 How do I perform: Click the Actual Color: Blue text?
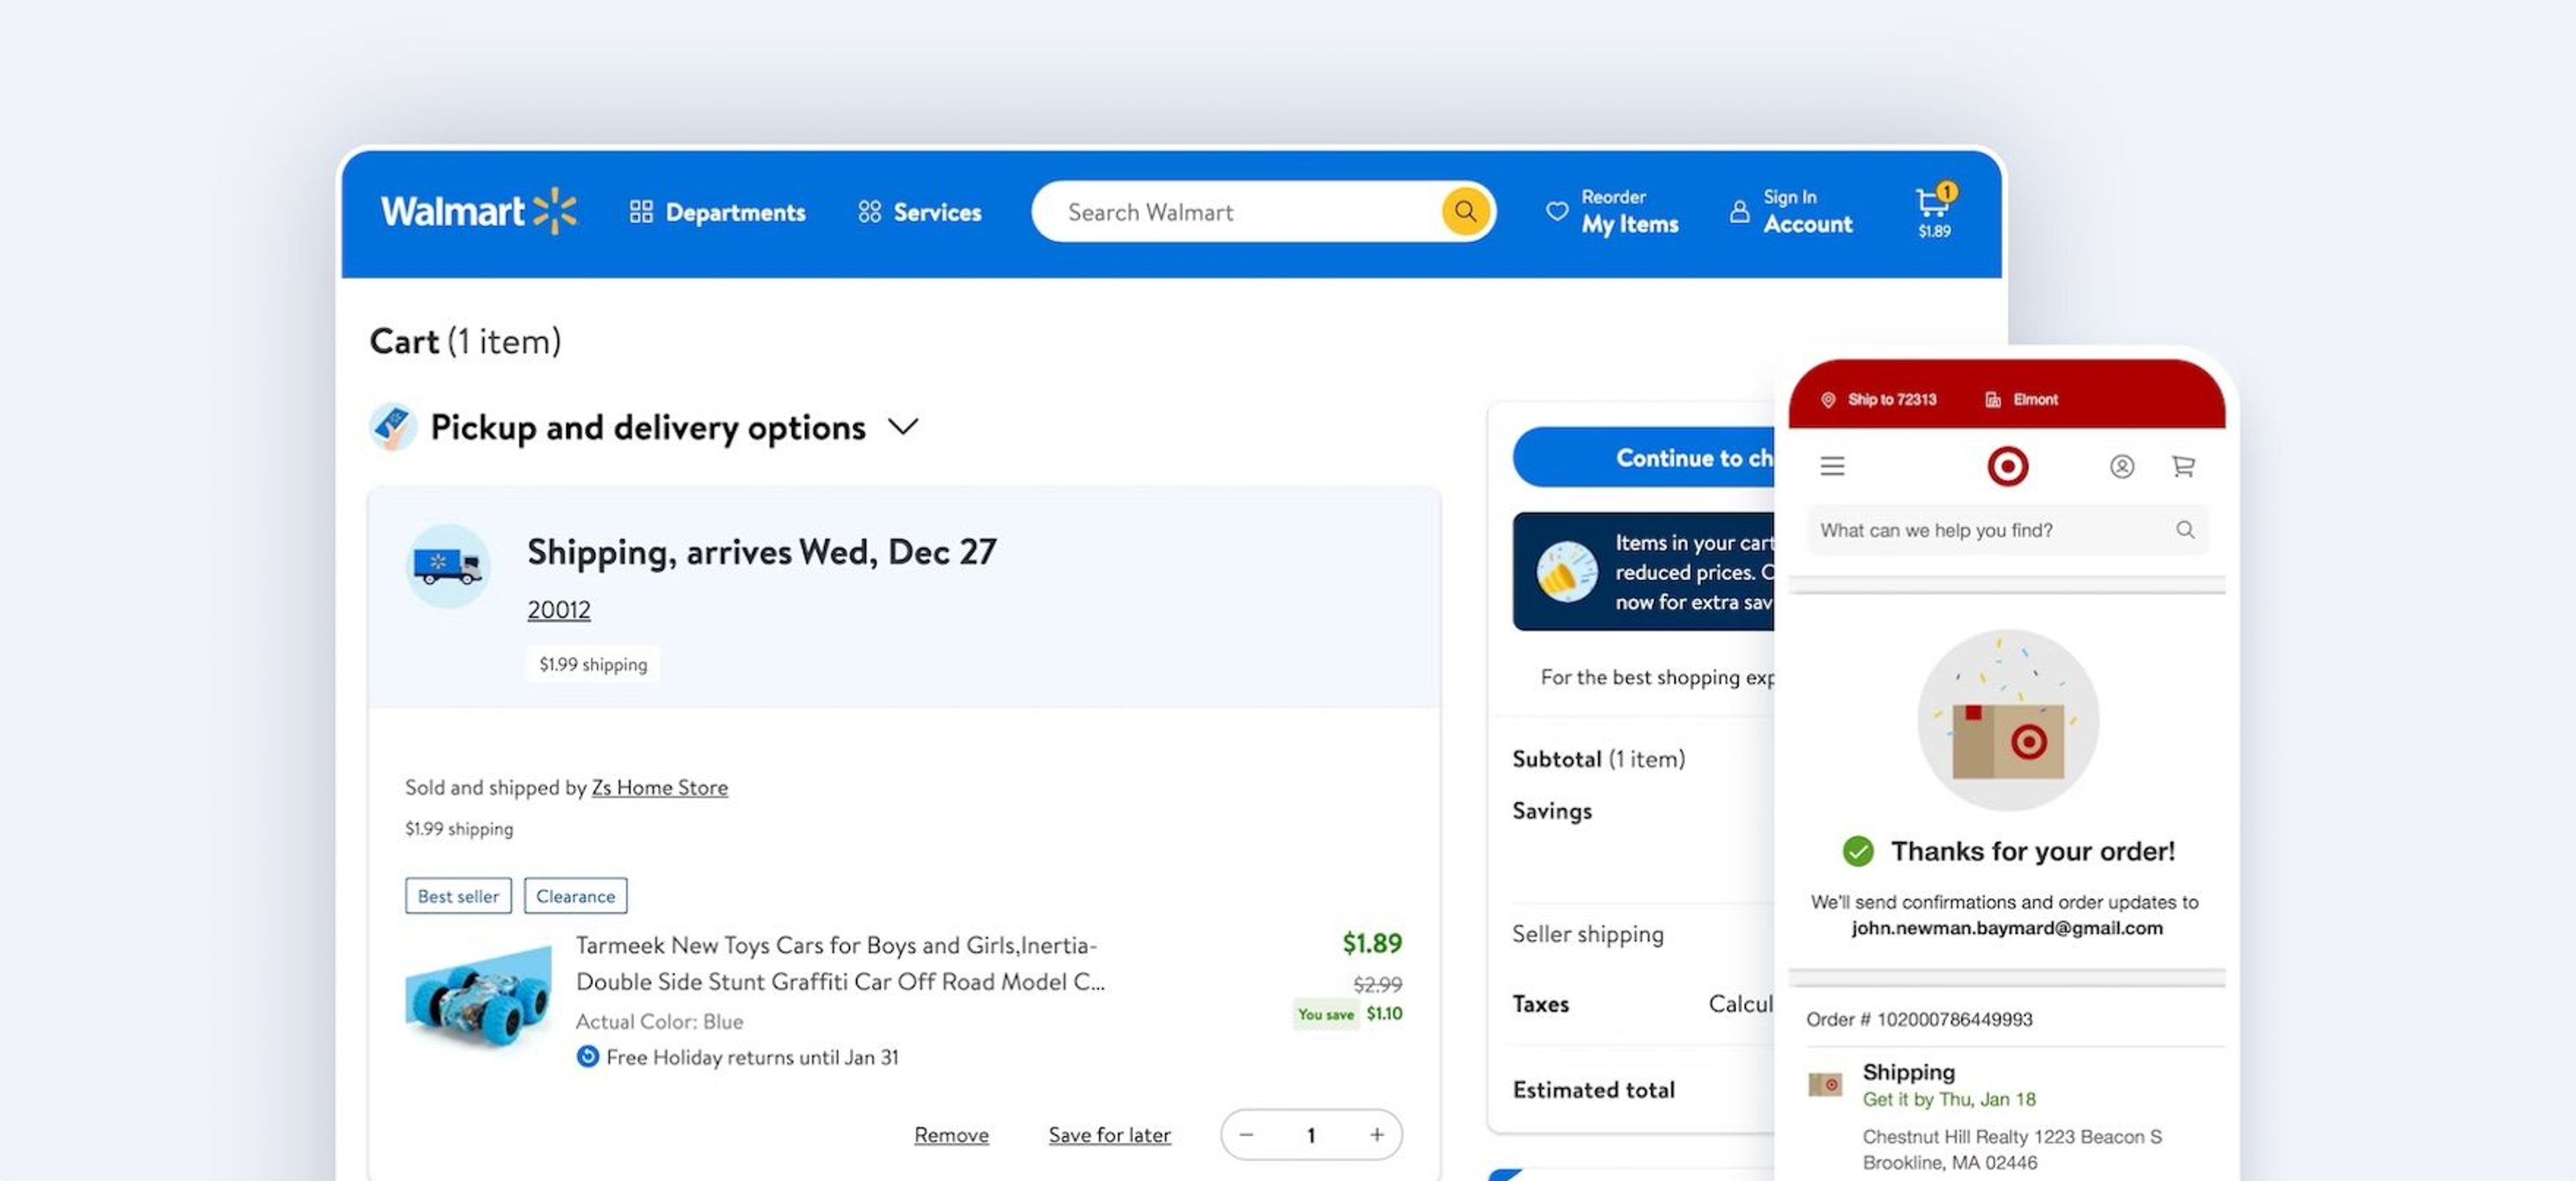tap(659, 1021)
